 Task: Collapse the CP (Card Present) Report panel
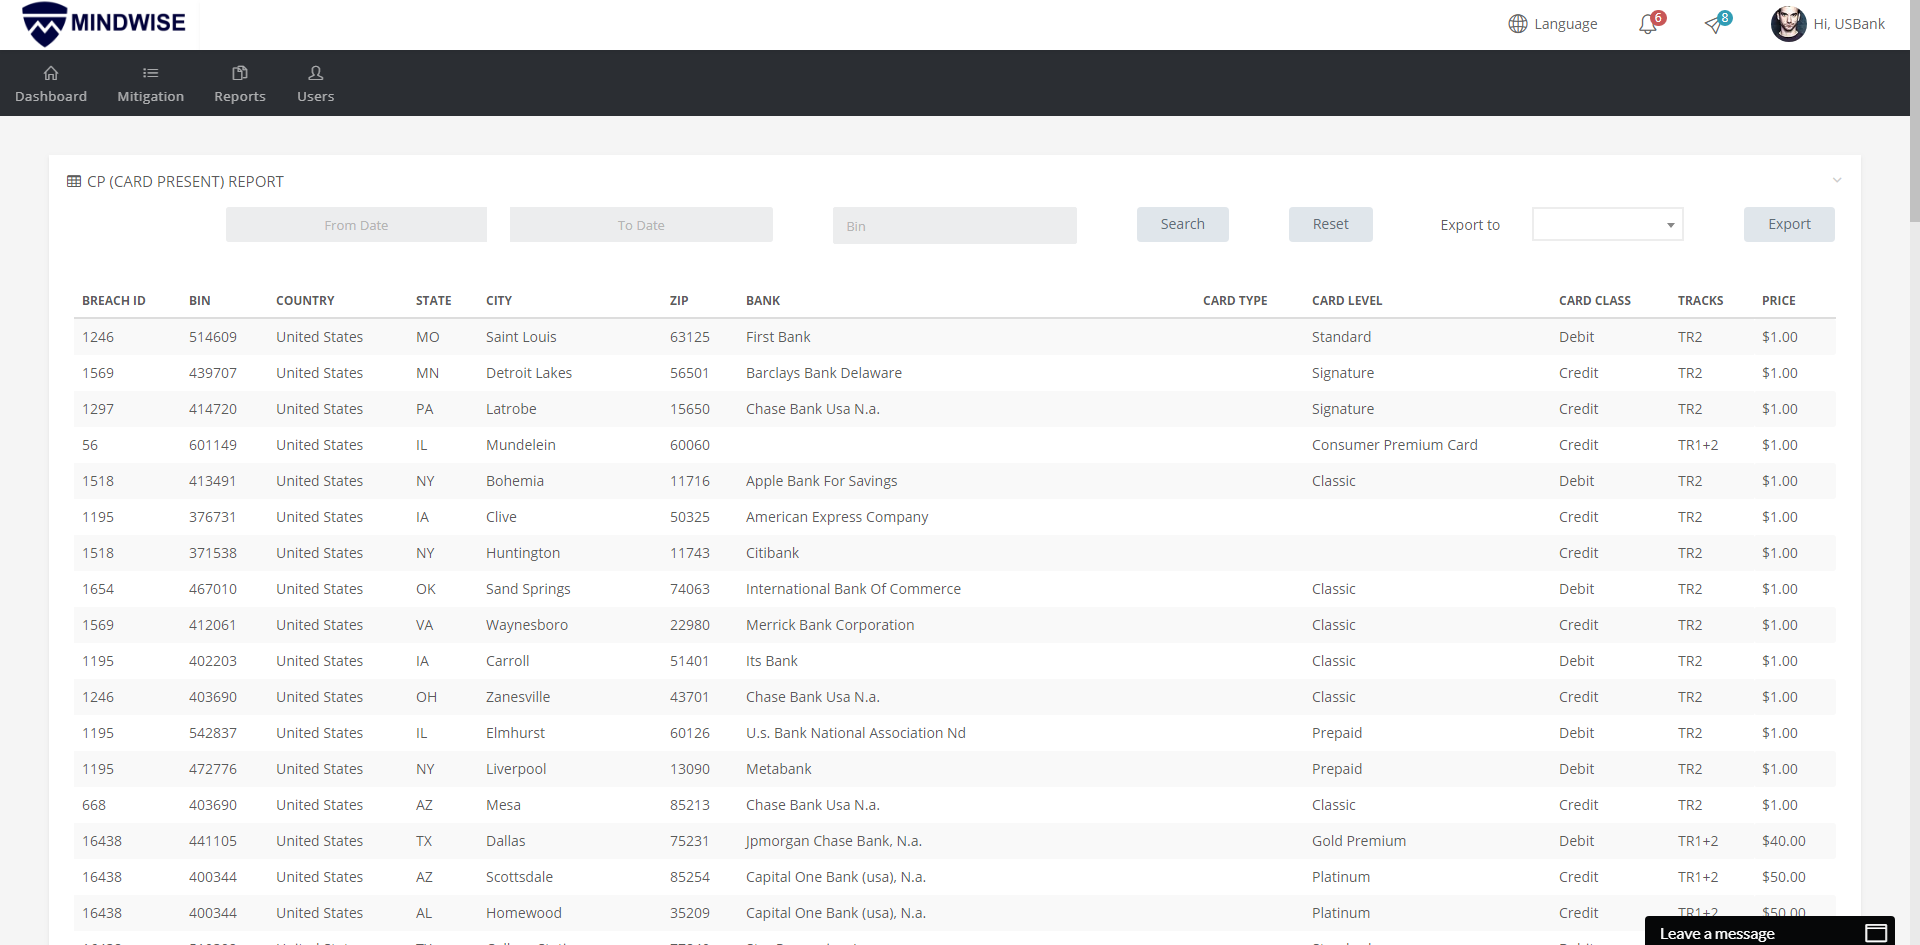pyautogui.click(x=1838, y=180)
